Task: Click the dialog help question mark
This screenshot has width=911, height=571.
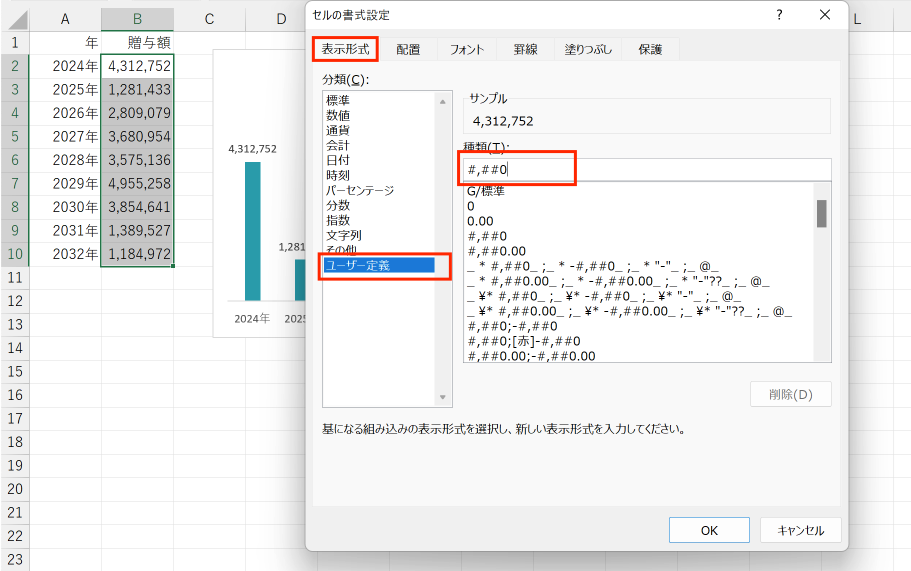Action: pos(779,15)
